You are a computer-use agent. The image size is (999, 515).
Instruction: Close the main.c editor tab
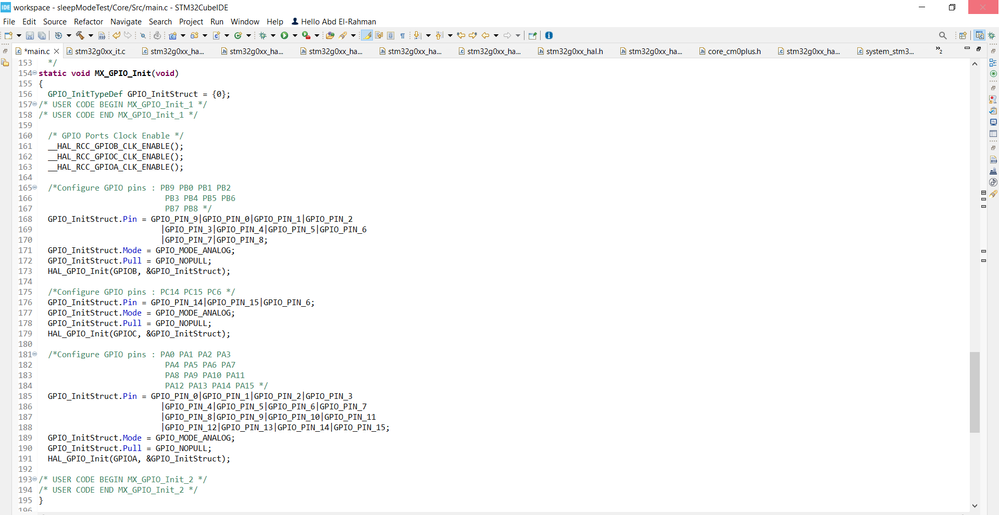pos(56,51)
